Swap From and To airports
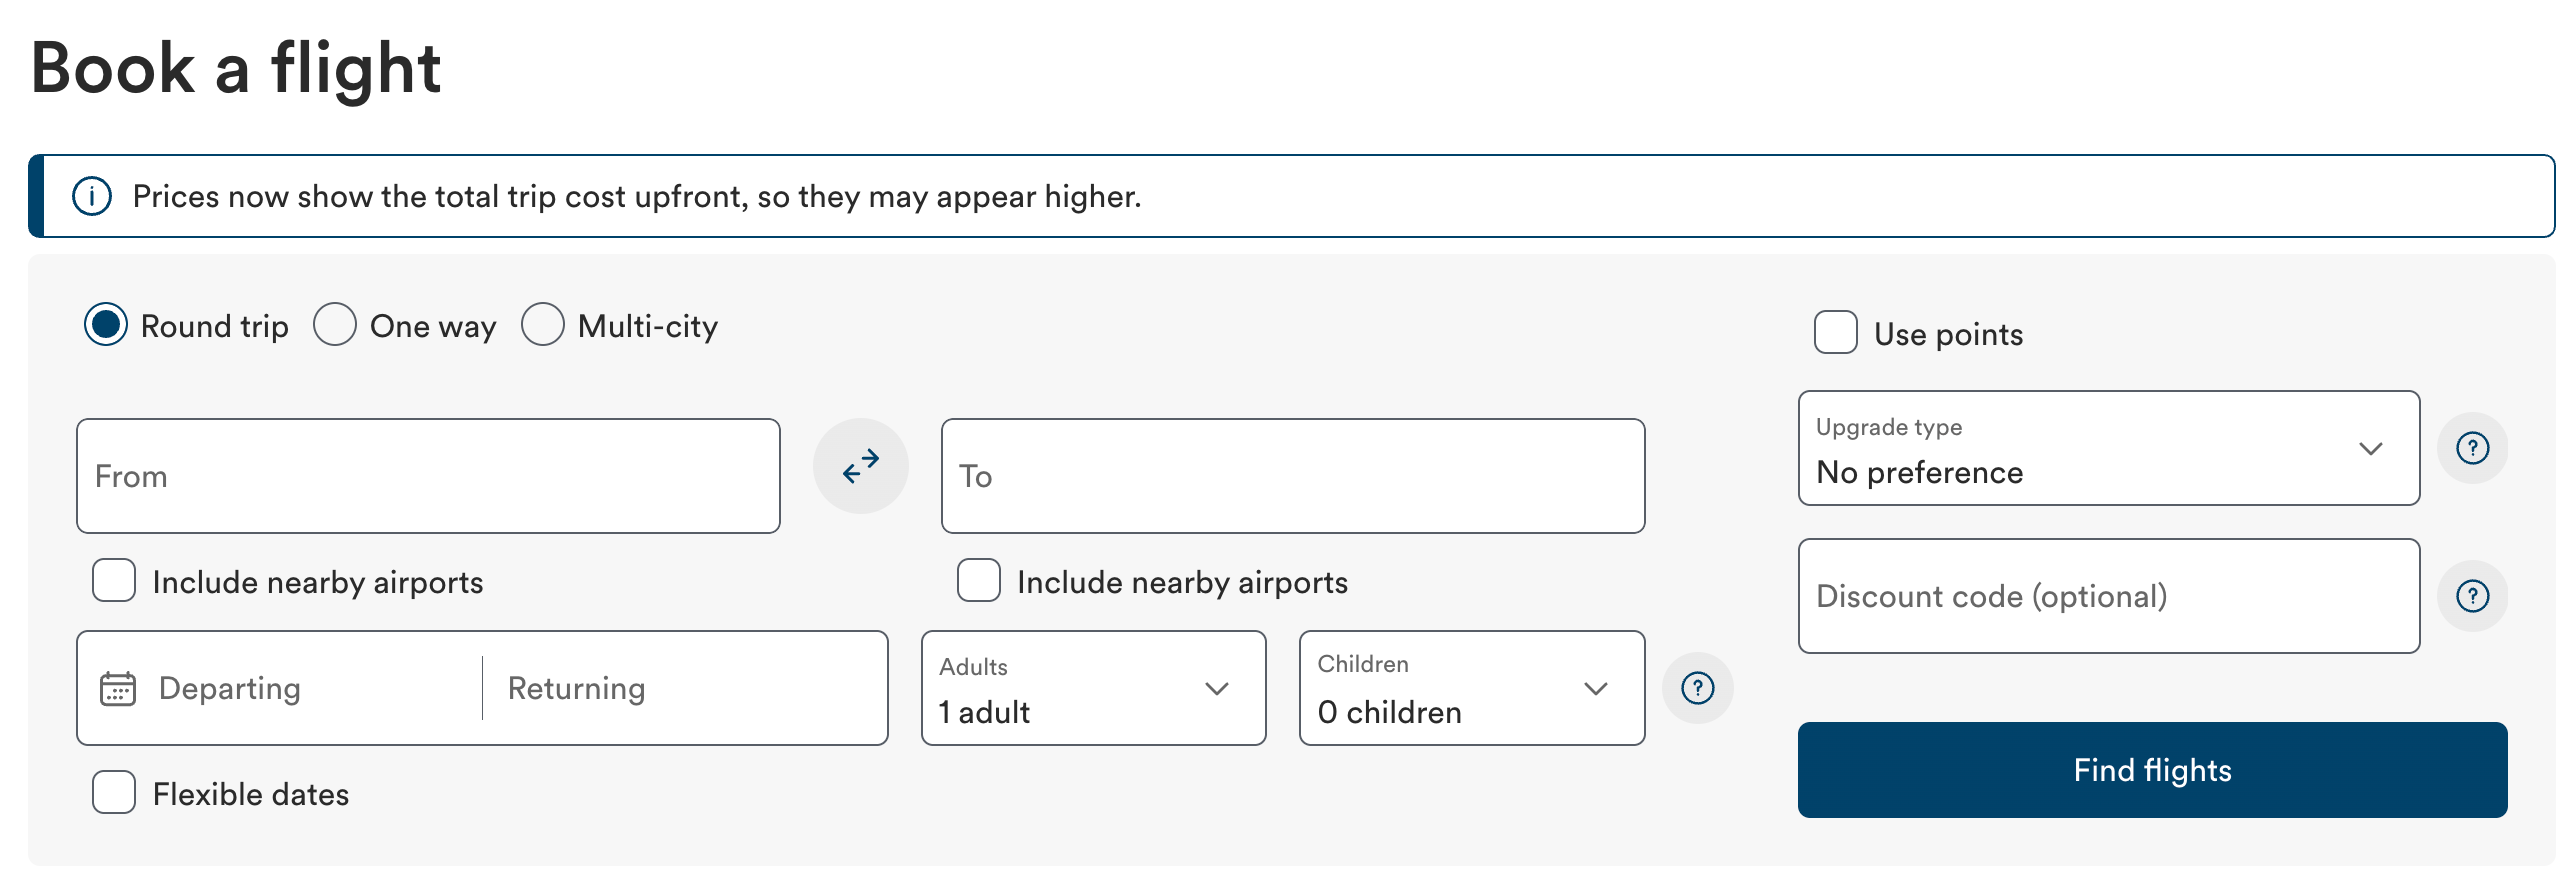 (x=860, y=466)
